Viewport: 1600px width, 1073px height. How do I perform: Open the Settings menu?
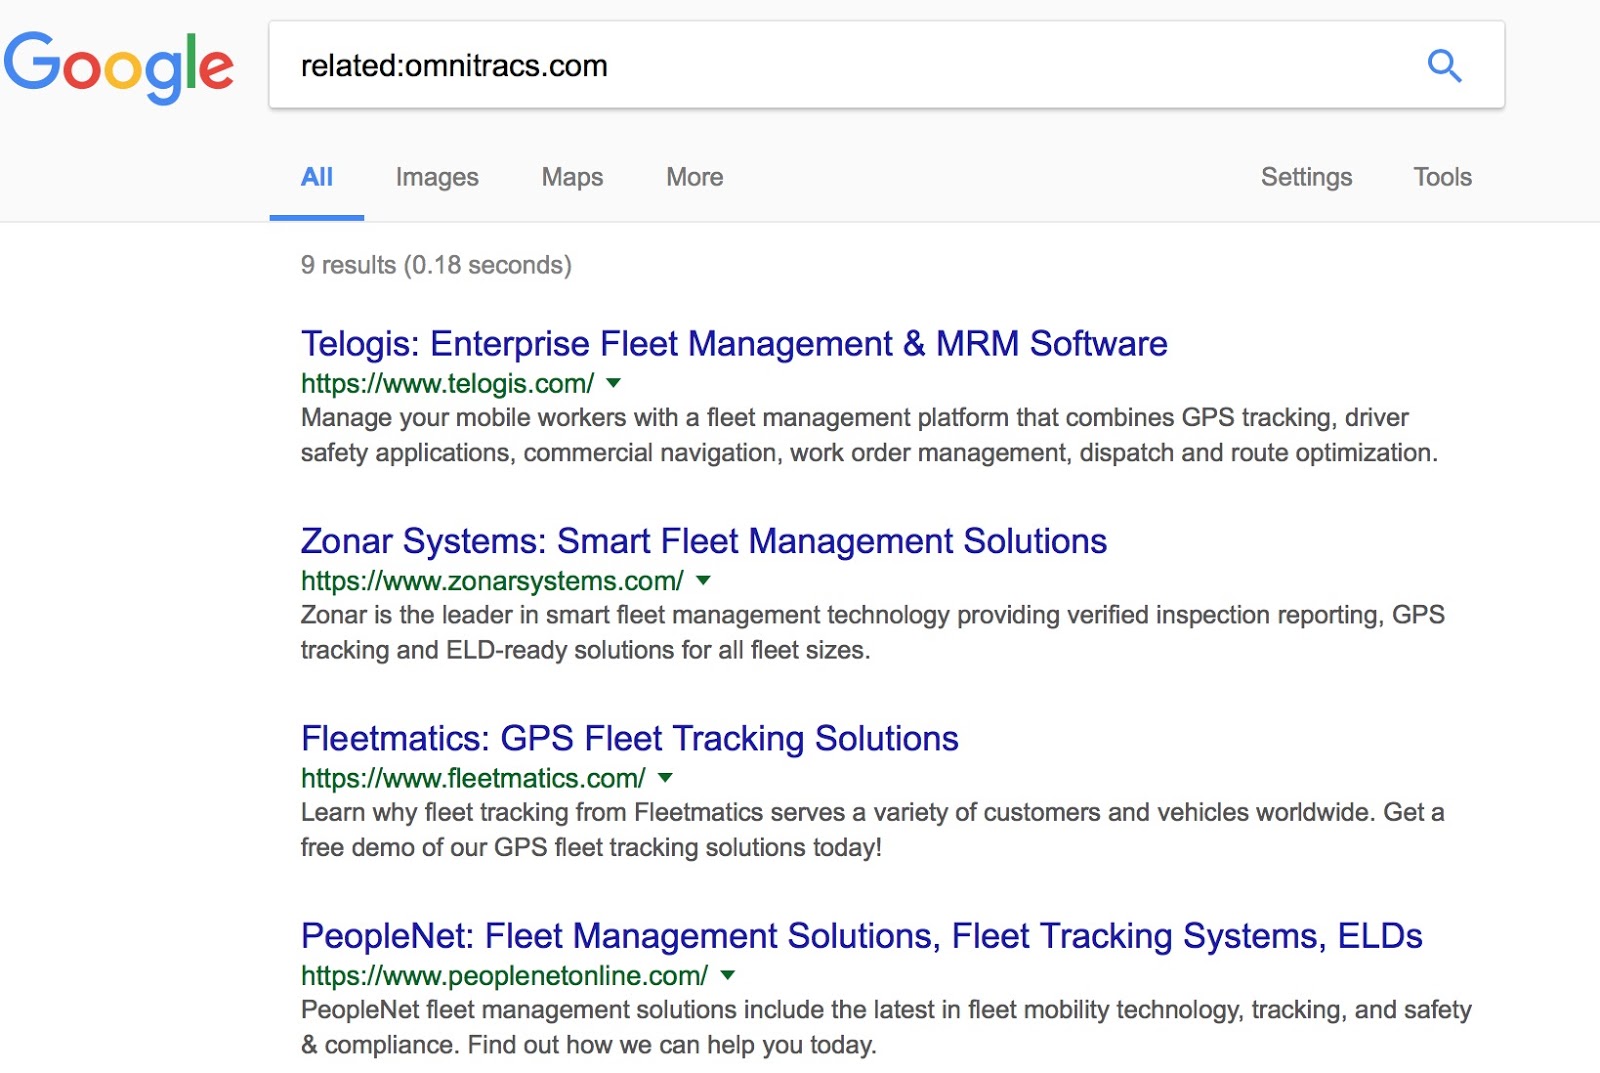[x=1306, y=177]
